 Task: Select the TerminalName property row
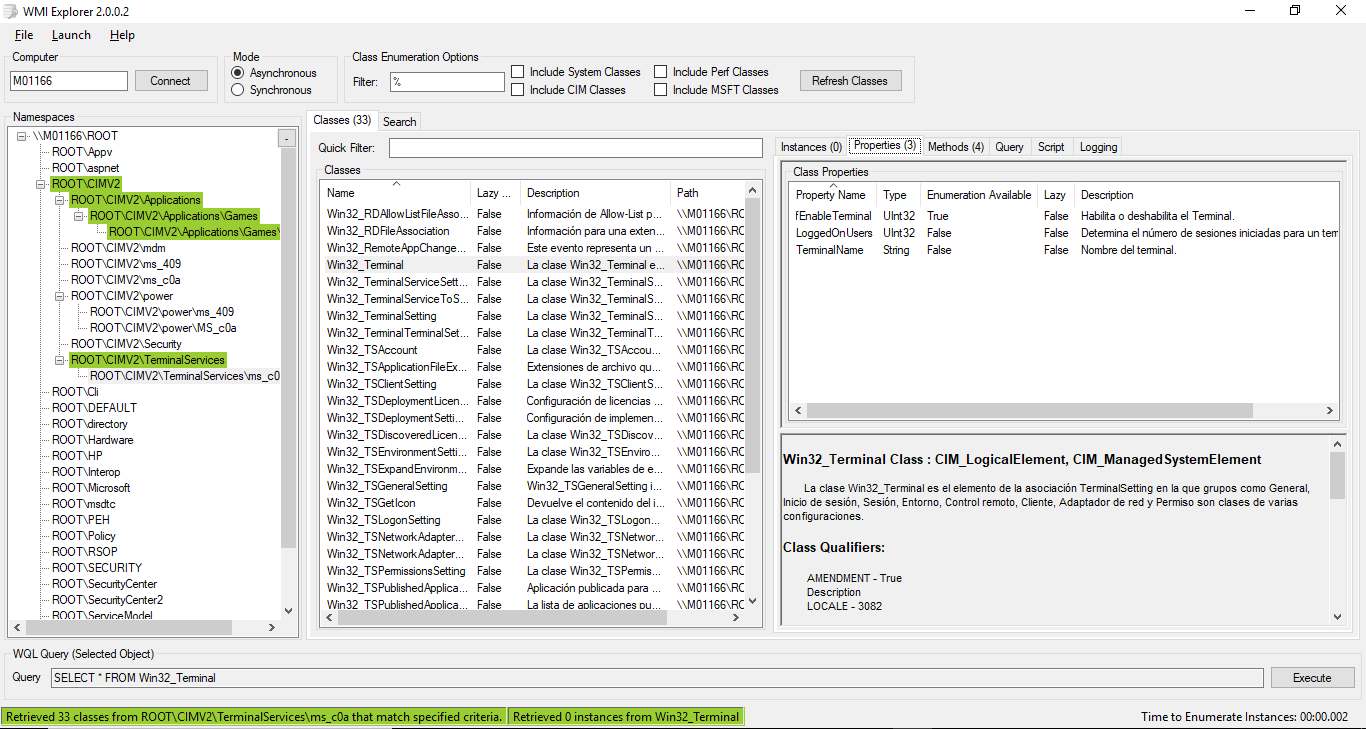(1064, 250)
